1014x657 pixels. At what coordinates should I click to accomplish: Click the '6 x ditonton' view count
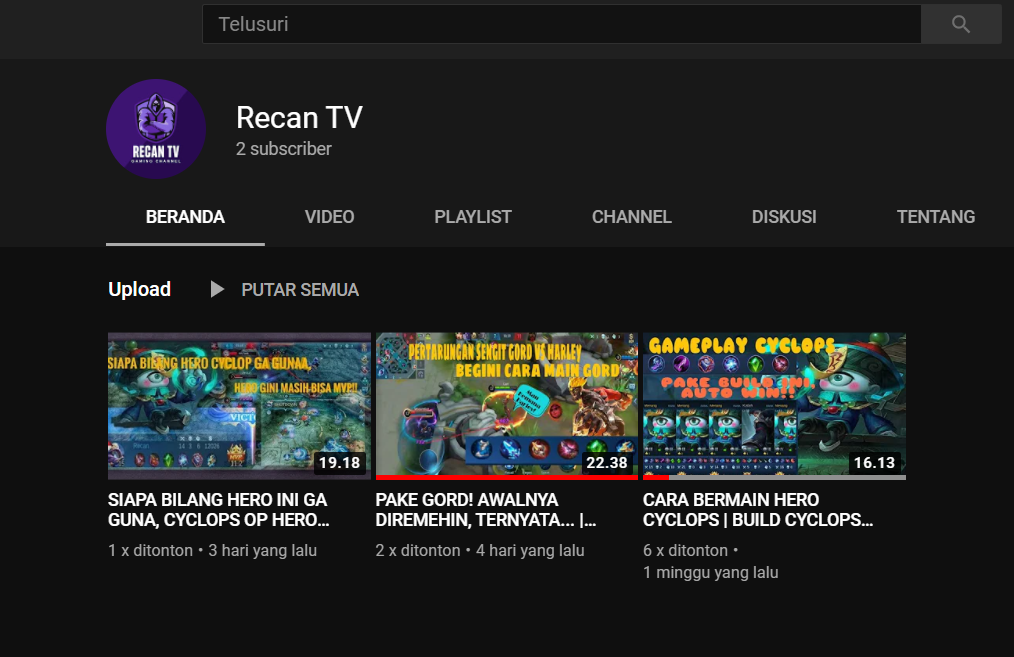coord(685,550)
